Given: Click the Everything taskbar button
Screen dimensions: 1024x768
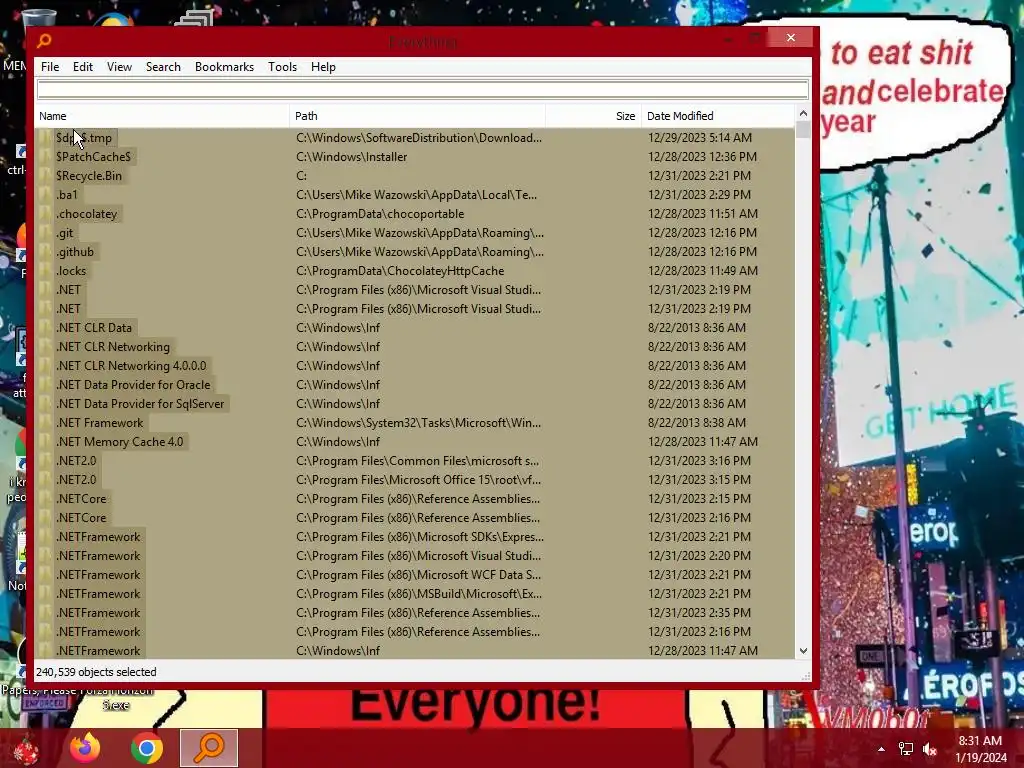Looking at the screenshot, I should pyautogui.click(x=209, y=748).
